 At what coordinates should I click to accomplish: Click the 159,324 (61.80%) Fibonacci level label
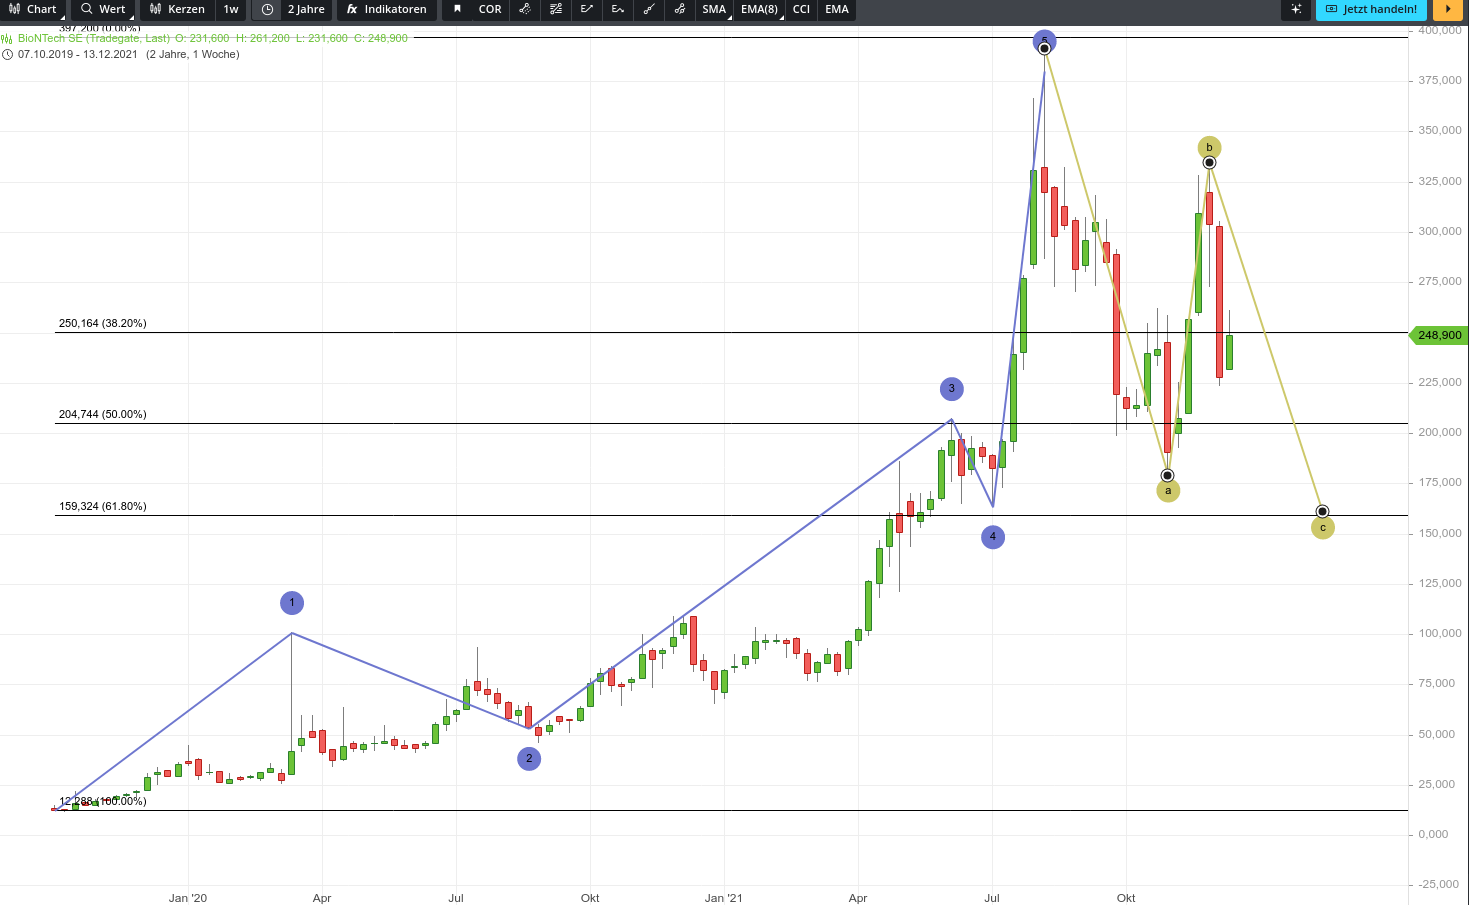pos(103,507)
